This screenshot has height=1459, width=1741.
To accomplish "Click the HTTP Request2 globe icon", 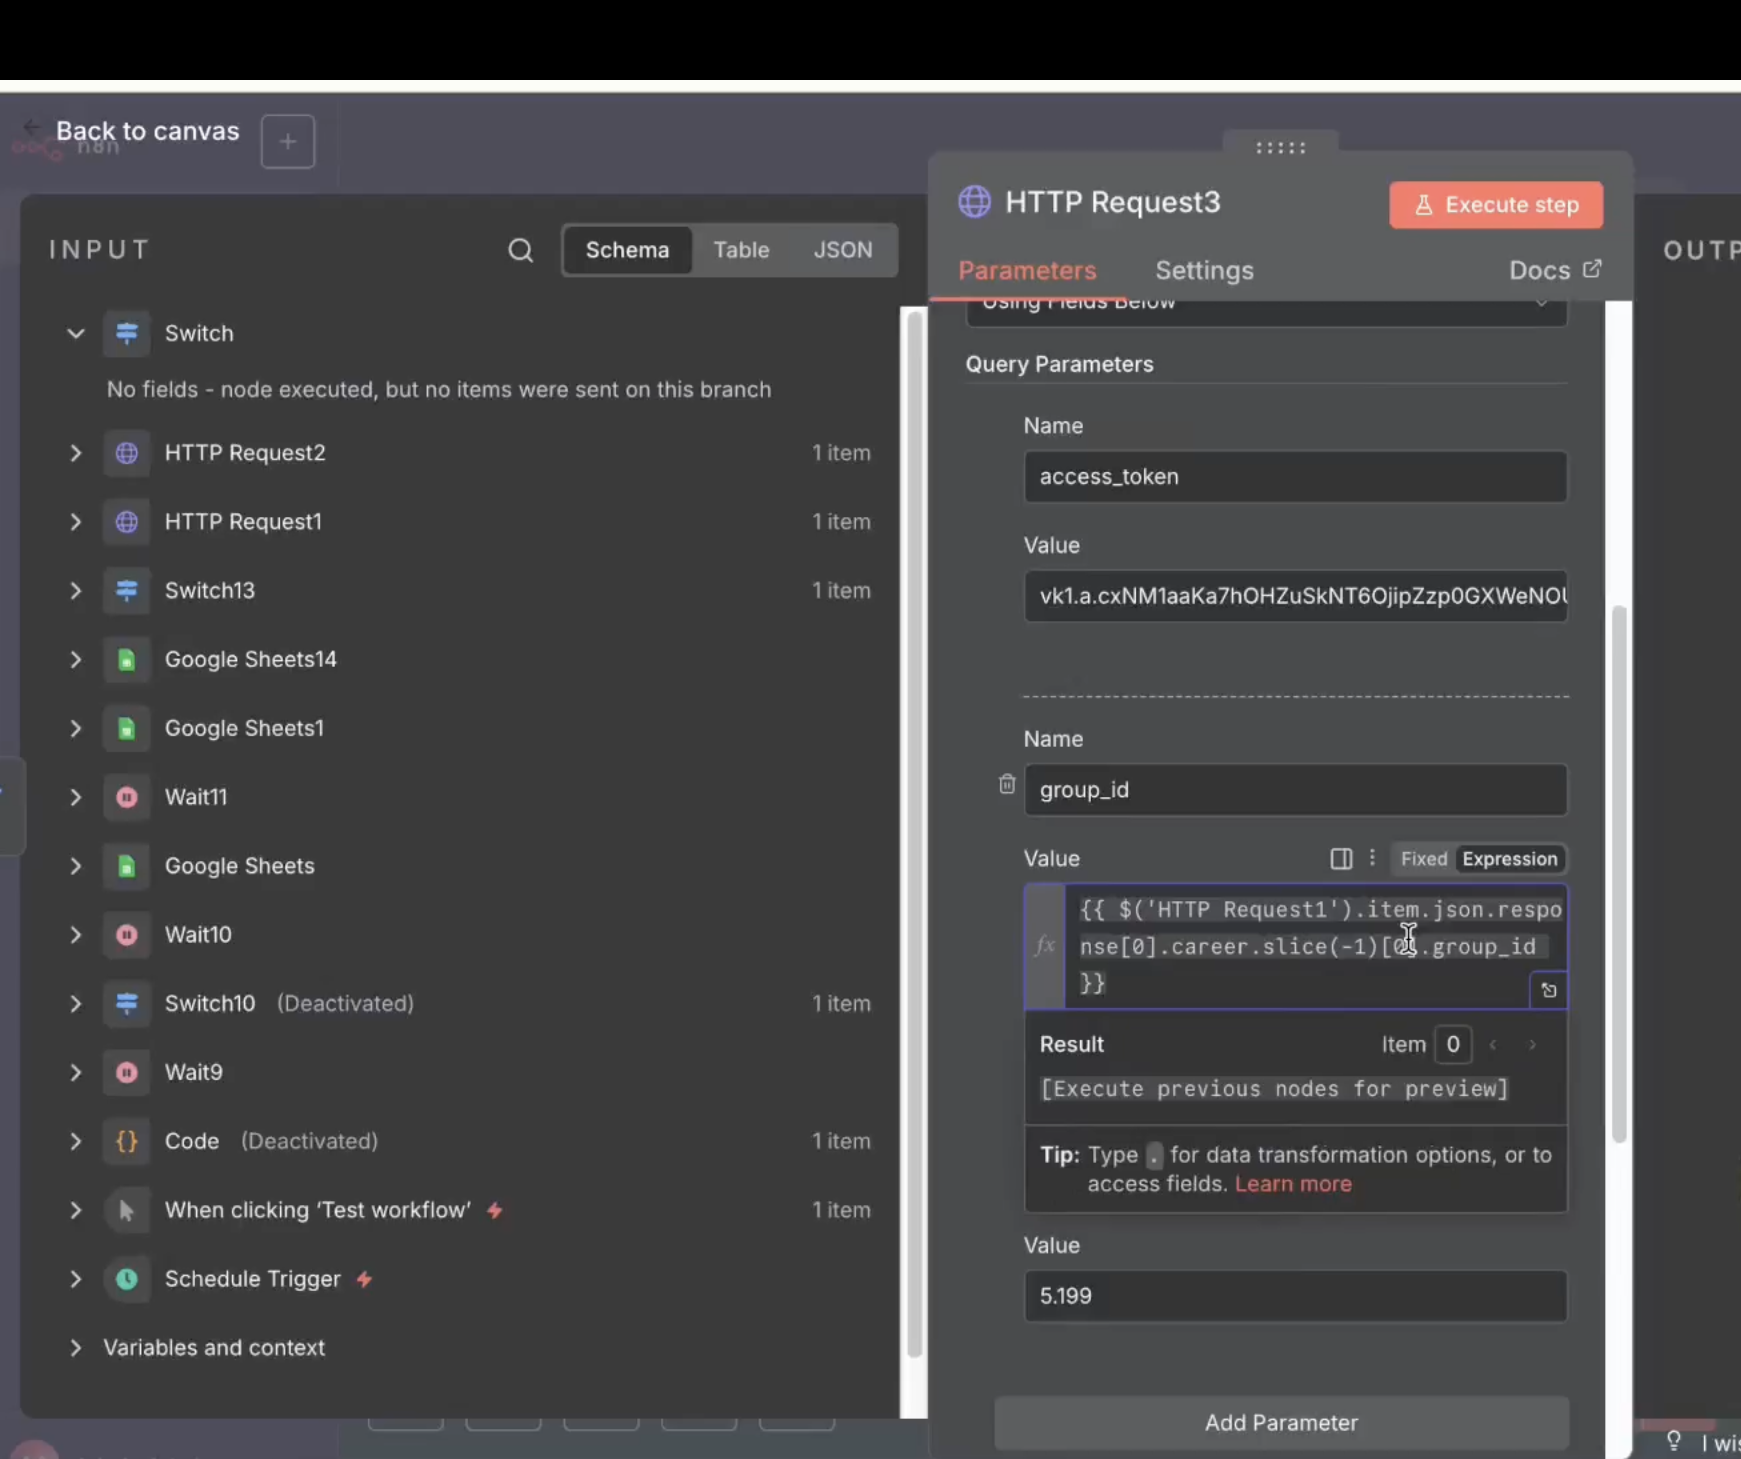I will click(127, 453).
